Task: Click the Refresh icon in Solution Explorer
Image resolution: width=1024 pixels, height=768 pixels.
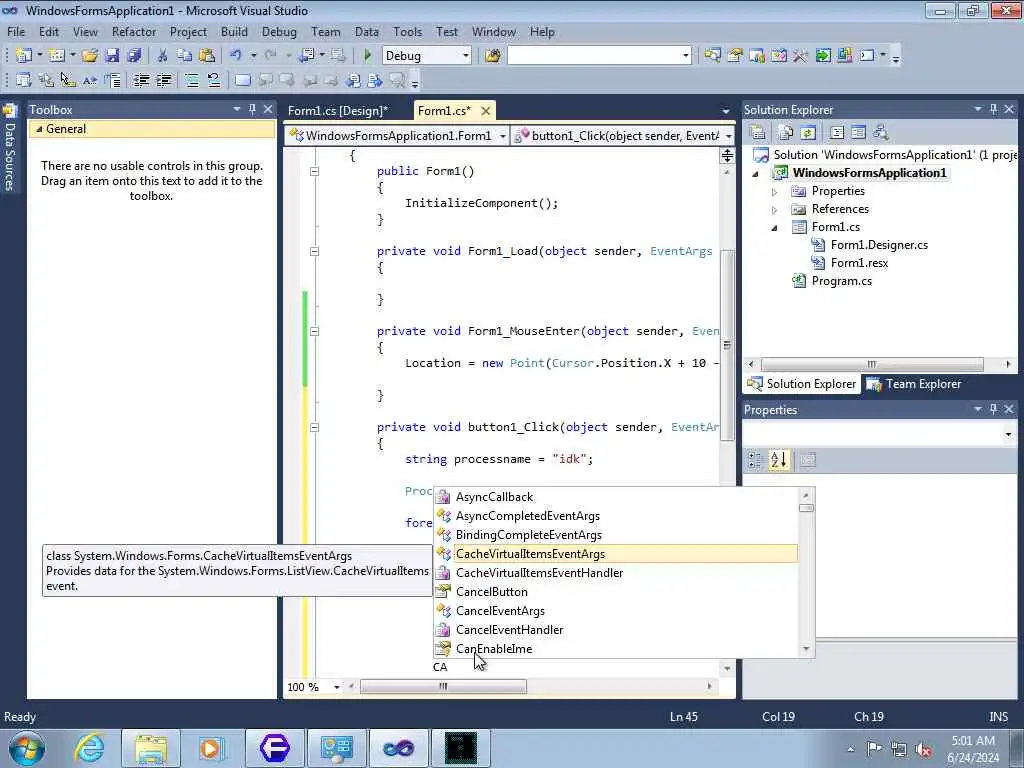Action: (808, 133)
